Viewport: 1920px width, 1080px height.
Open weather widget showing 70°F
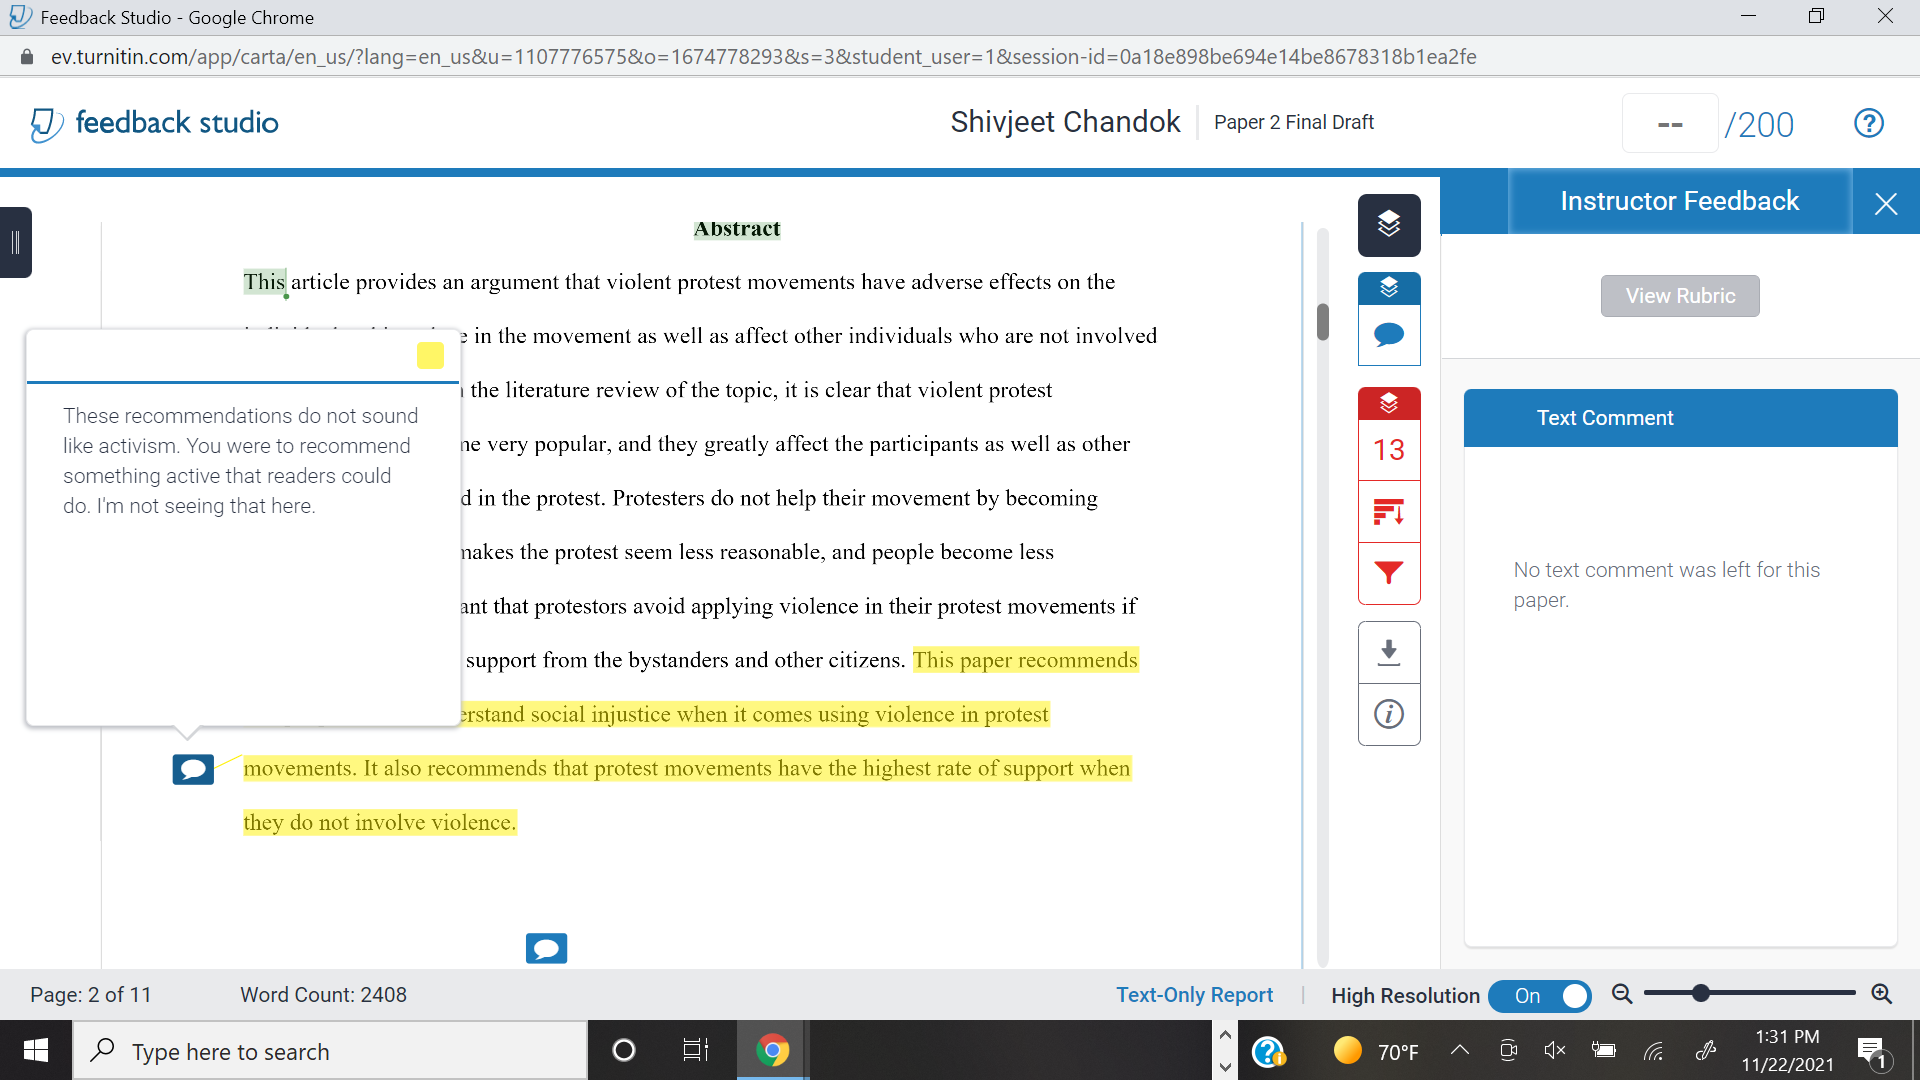[x=1377, y=1051]
